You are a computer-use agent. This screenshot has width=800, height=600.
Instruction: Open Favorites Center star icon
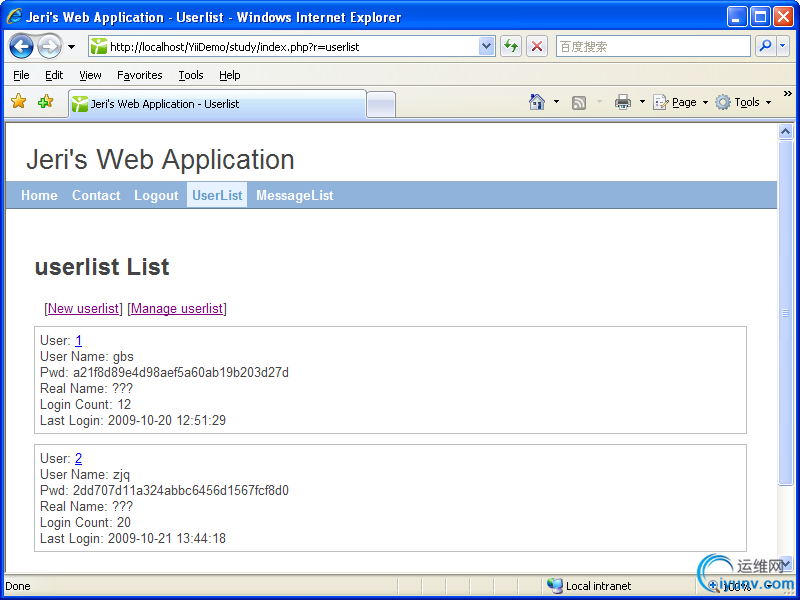pos(18,101)
